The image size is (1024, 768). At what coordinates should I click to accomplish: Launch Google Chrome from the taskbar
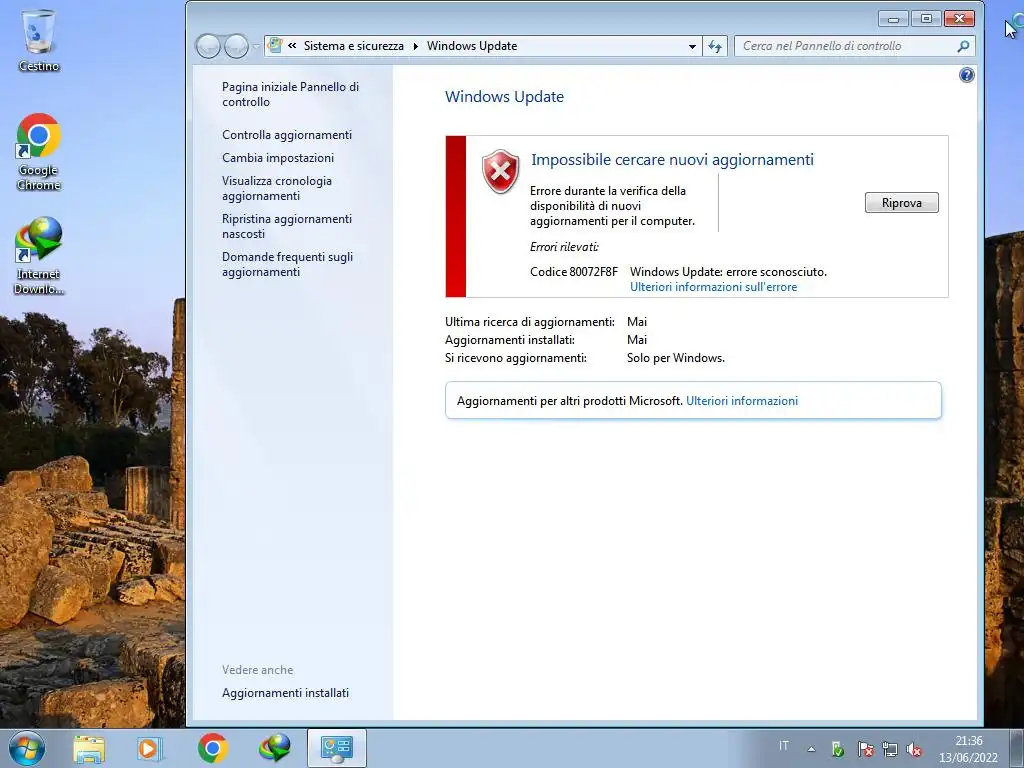coord(212,748)
